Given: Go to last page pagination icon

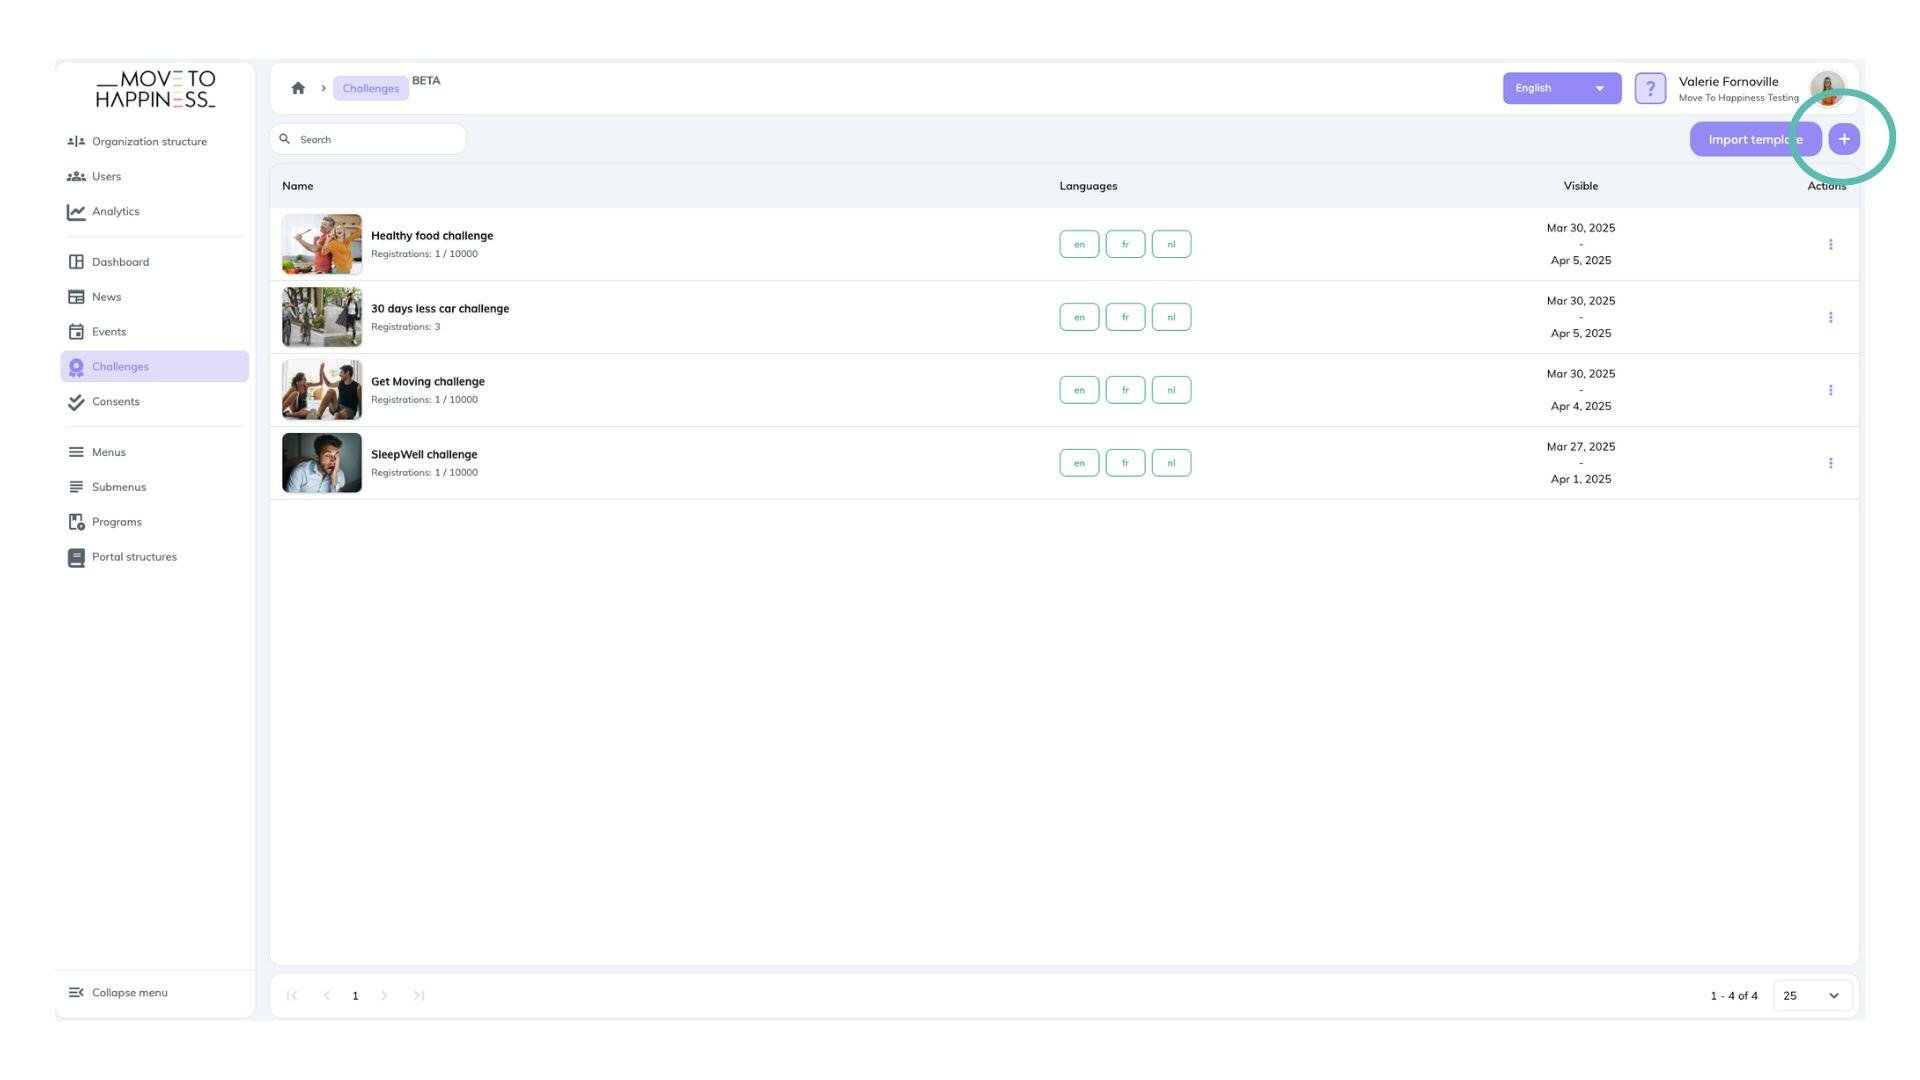Looking at the screenshot, I should [419, 996].
